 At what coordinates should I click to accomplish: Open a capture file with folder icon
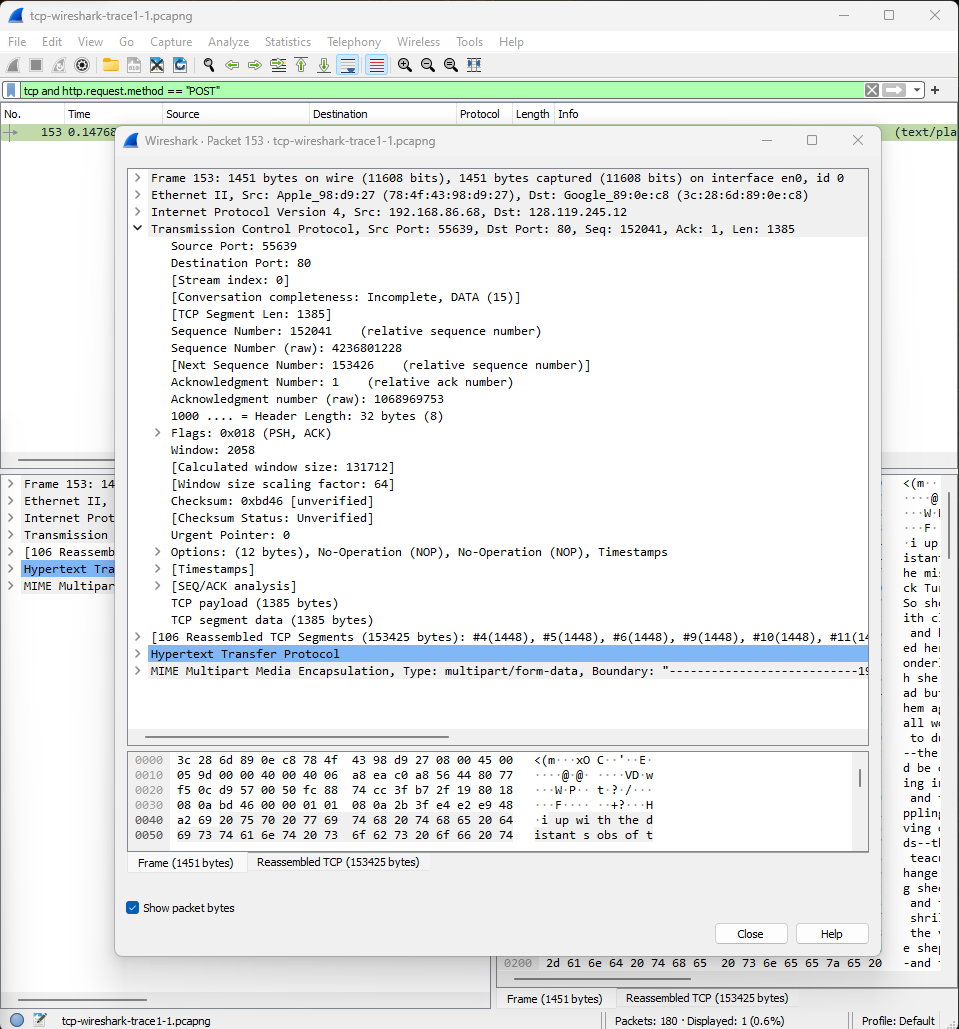click(111, 65)
